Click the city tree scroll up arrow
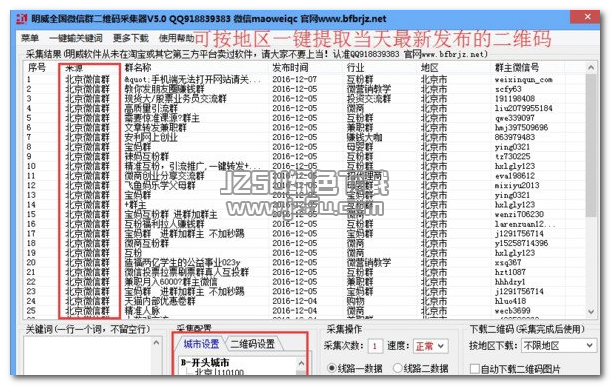 302,363
